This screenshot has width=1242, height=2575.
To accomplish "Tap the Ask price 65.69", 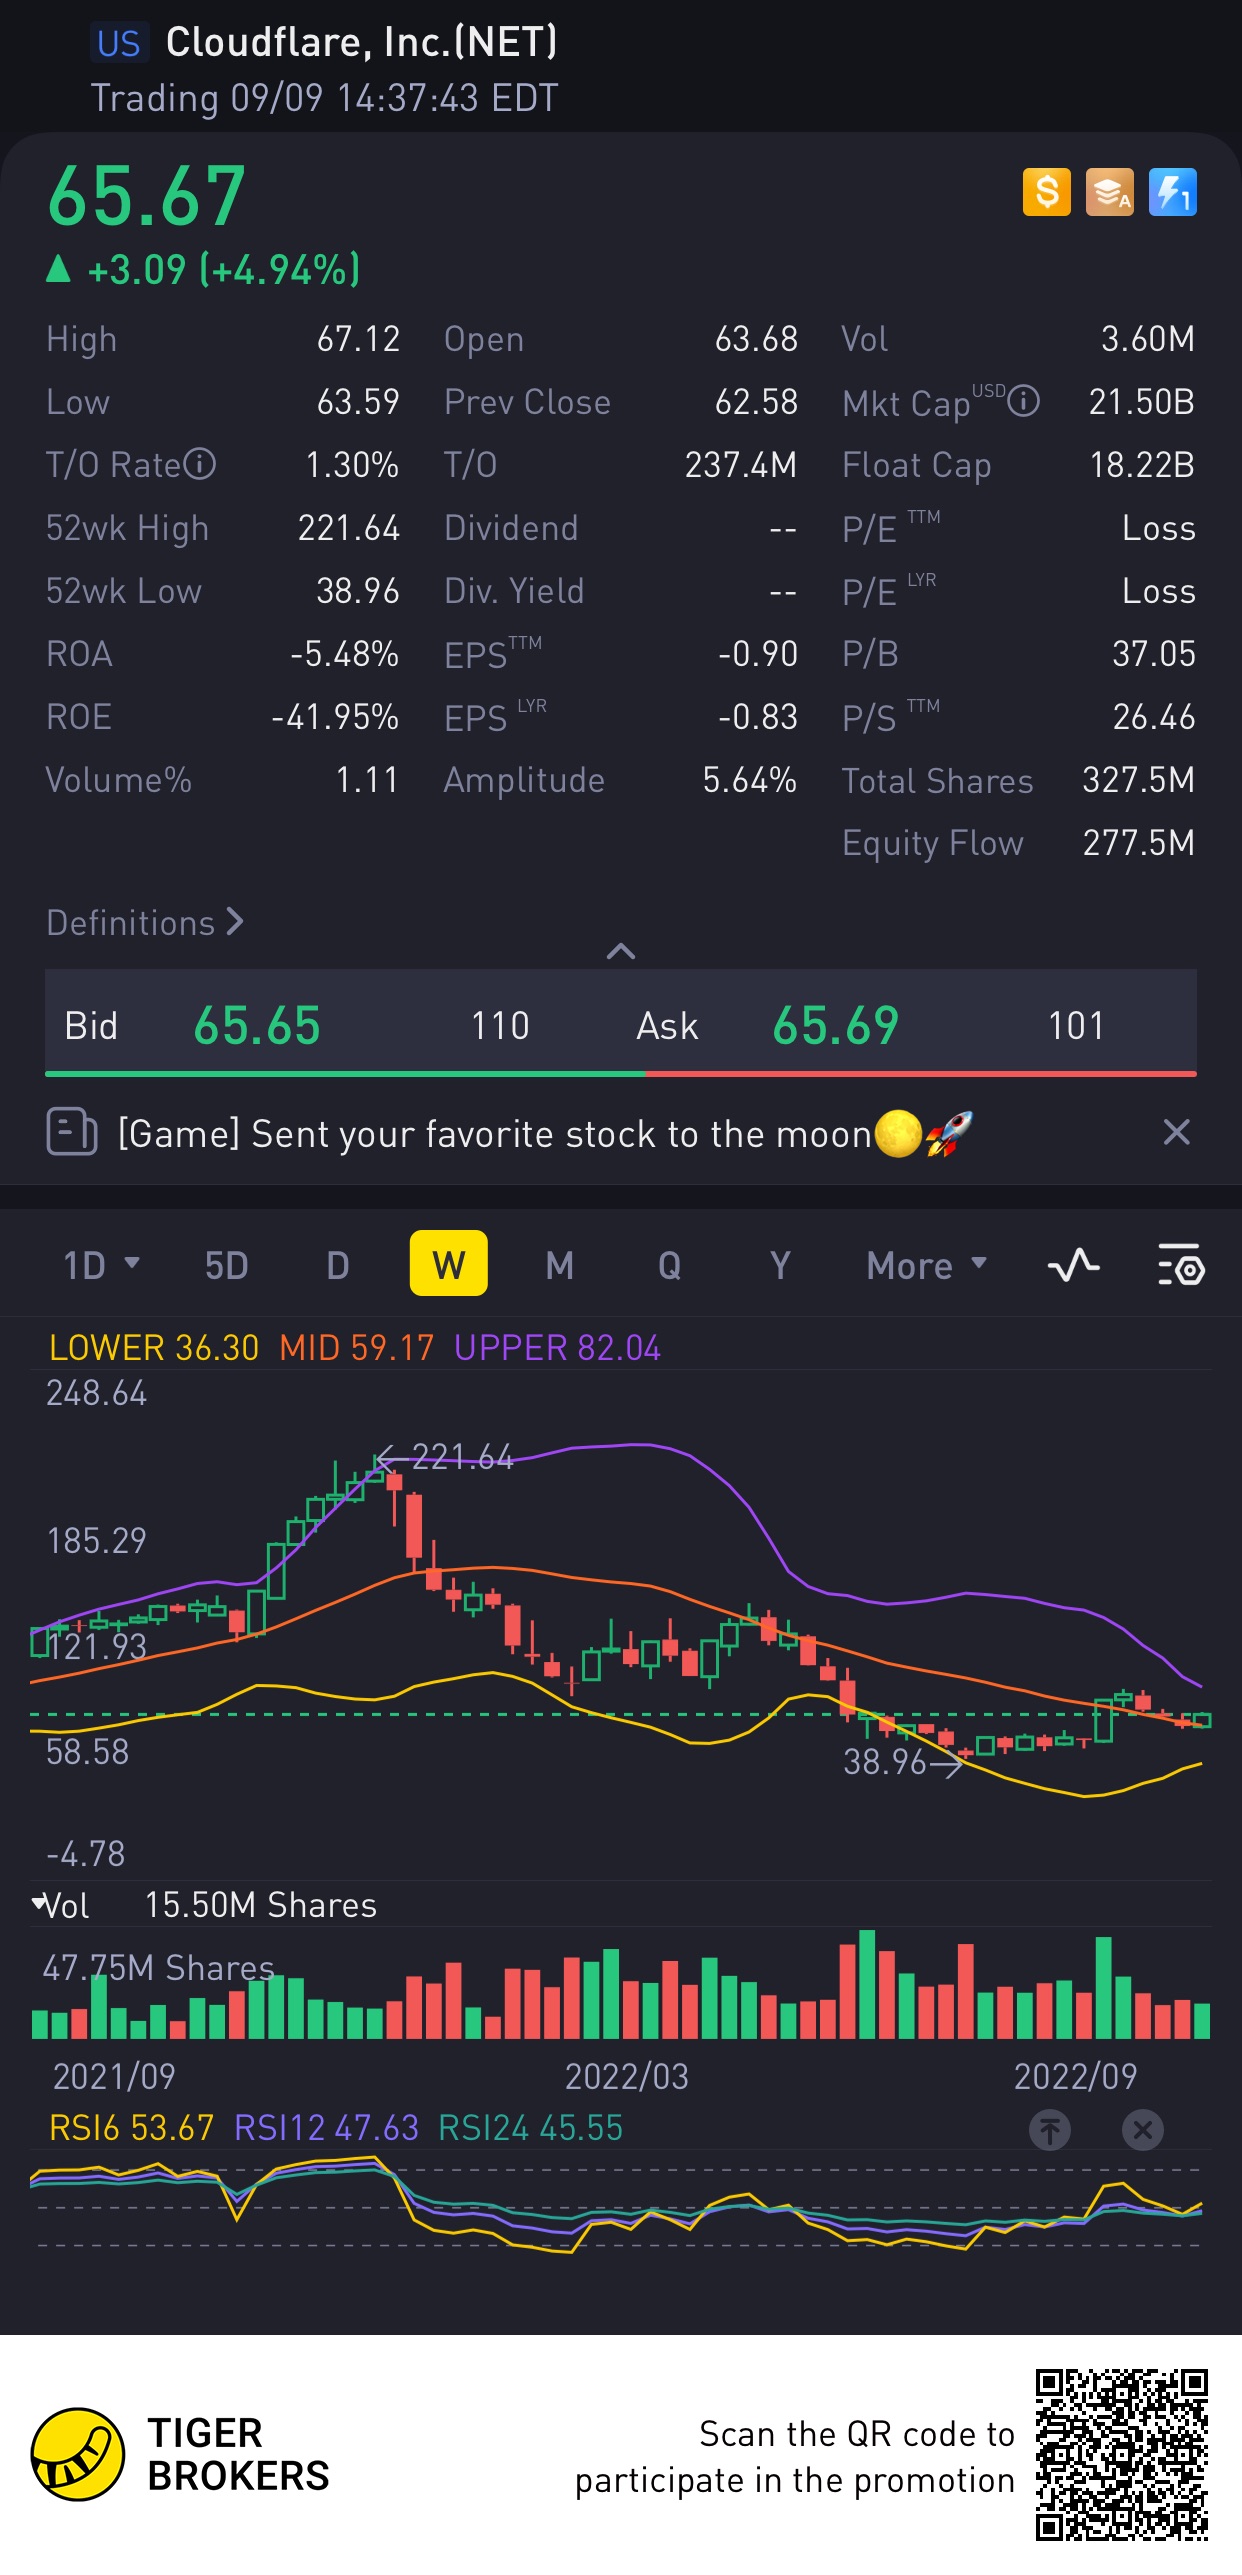I will 835,1025.
